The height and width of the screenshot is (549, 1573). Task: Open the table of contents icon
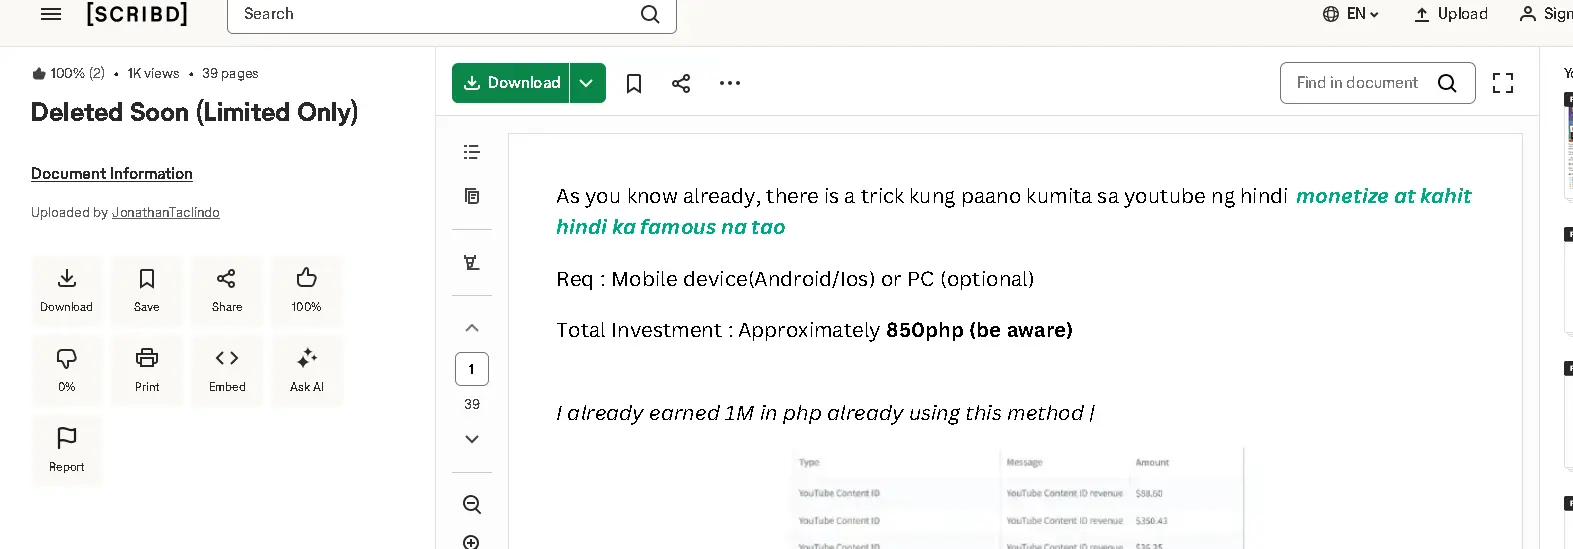coord(472,152)
